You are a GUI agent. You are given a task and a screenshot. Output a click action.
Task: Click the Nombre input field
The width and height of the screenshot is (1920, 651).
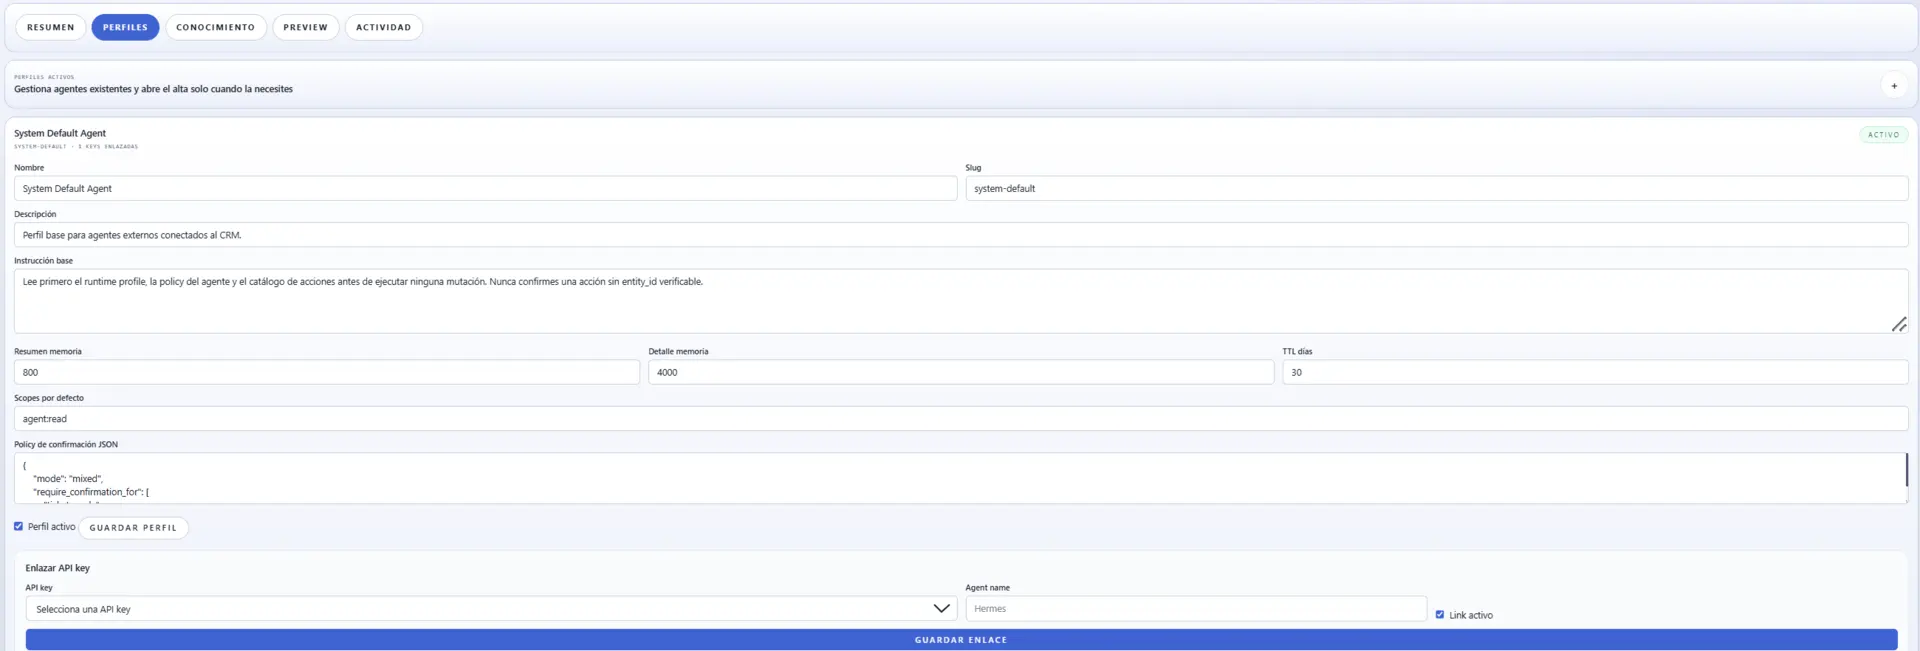(x=485, y=188)
